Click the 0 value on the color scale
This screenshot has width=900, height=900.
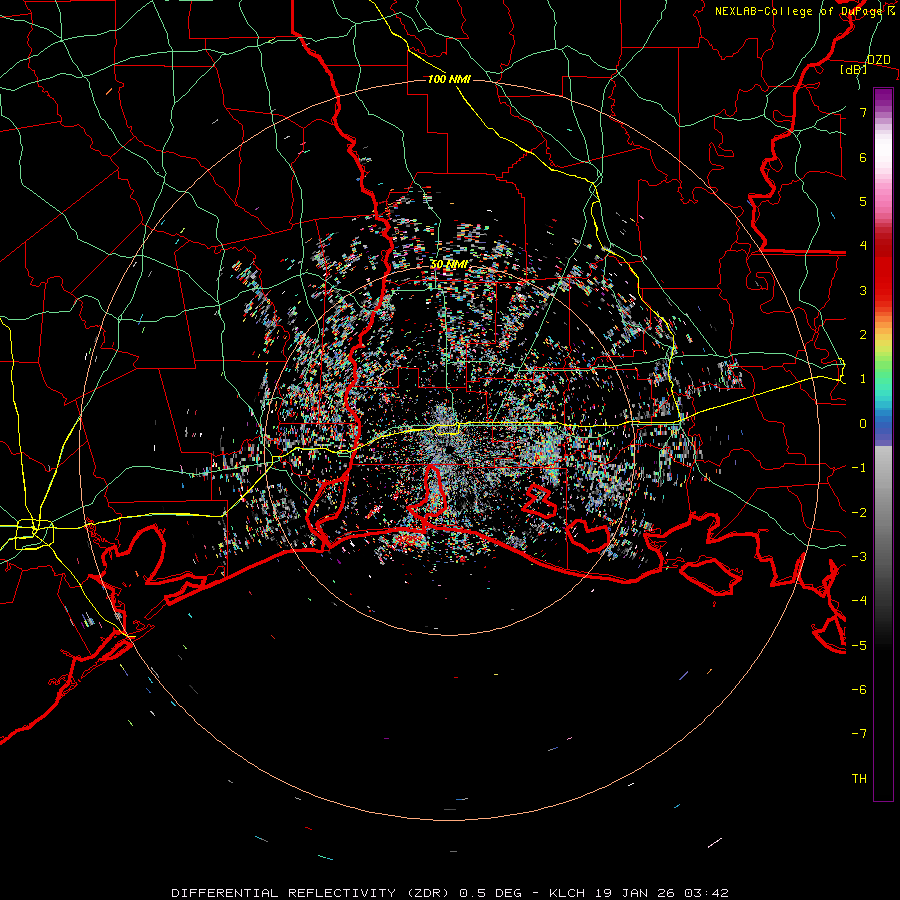(863, 424)
